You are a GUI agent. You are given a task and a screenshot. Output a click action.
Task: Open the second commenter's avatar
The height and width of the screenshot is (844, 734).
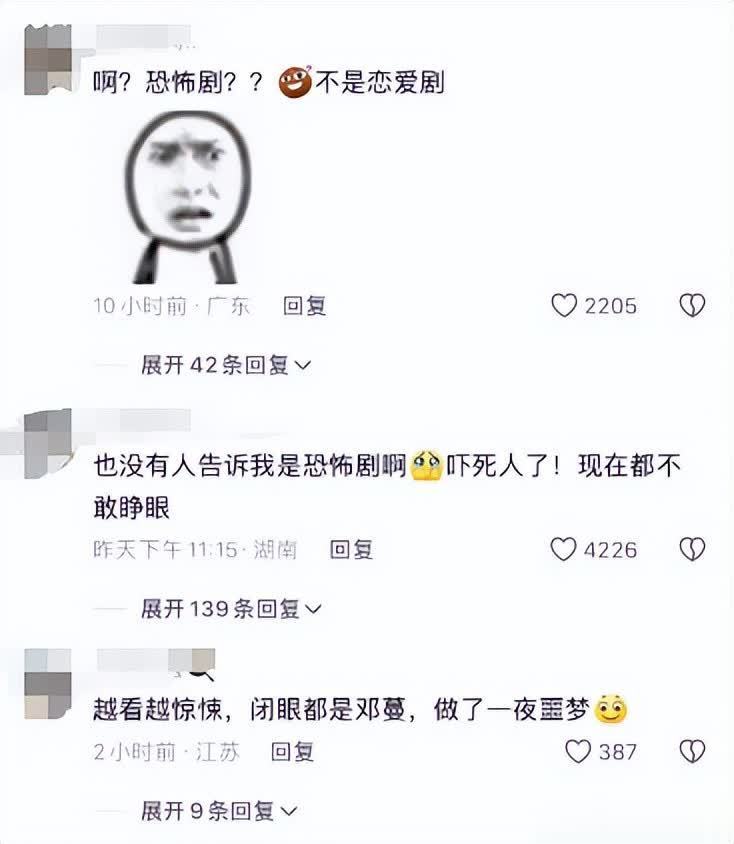click(x=48, y=444)
